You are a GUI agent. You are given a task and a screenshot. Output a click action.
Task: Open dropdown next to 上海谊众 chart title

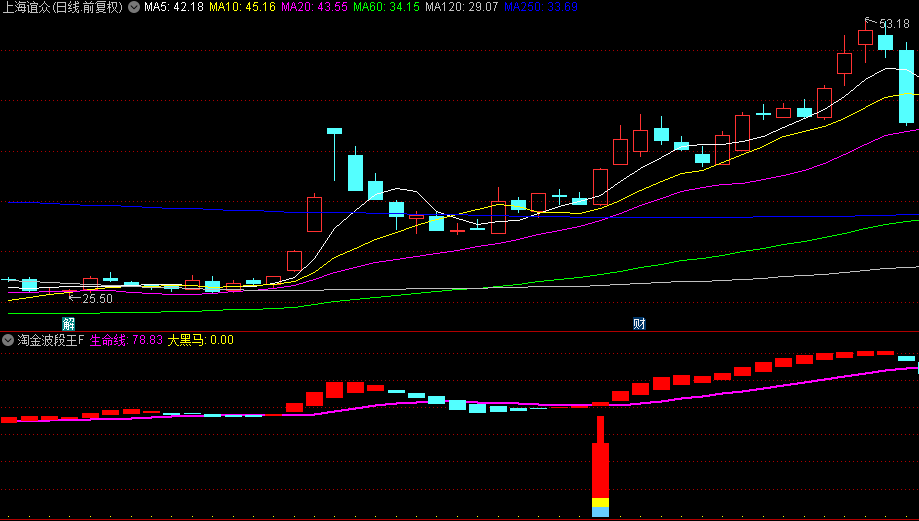134,7
